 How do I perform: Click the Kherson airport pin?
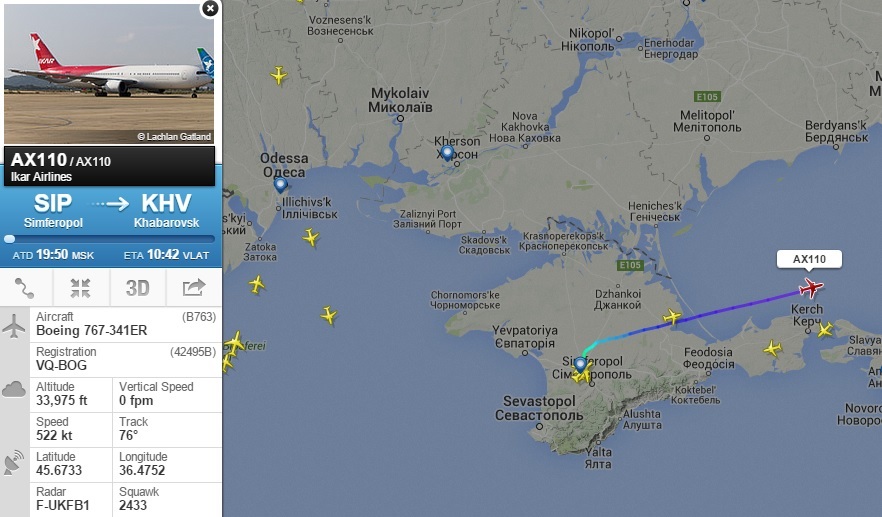tap(447, 153)
